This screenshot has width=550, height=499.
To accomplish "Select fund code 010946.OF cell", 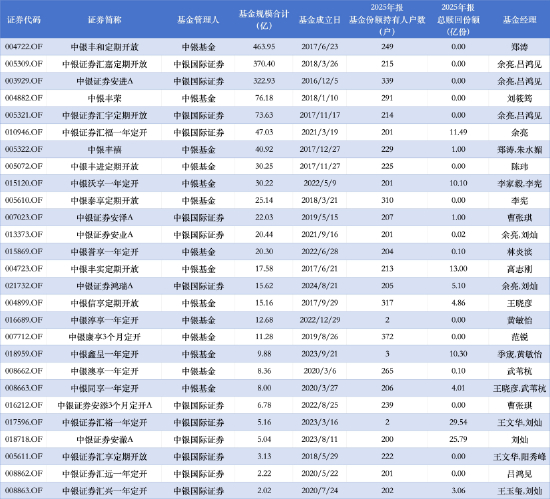I will 24,132.
